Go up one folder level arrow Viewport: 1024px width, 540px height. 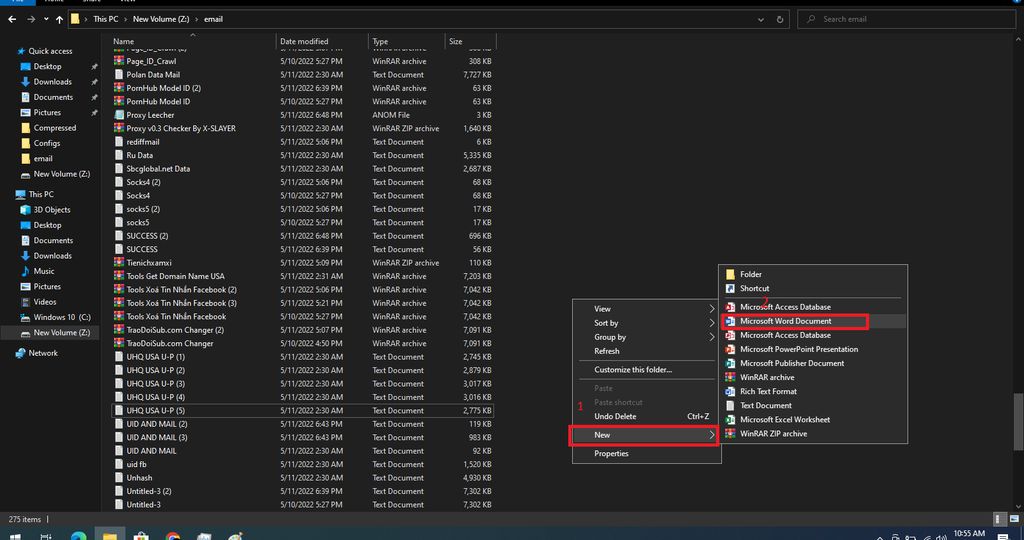(59, 20)
